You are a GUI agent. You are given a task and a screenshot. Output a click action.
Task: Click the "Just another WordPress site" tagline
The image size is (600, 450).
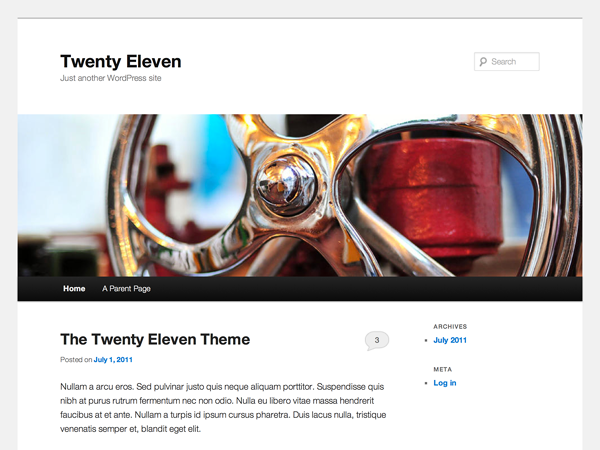click(110, 78)
